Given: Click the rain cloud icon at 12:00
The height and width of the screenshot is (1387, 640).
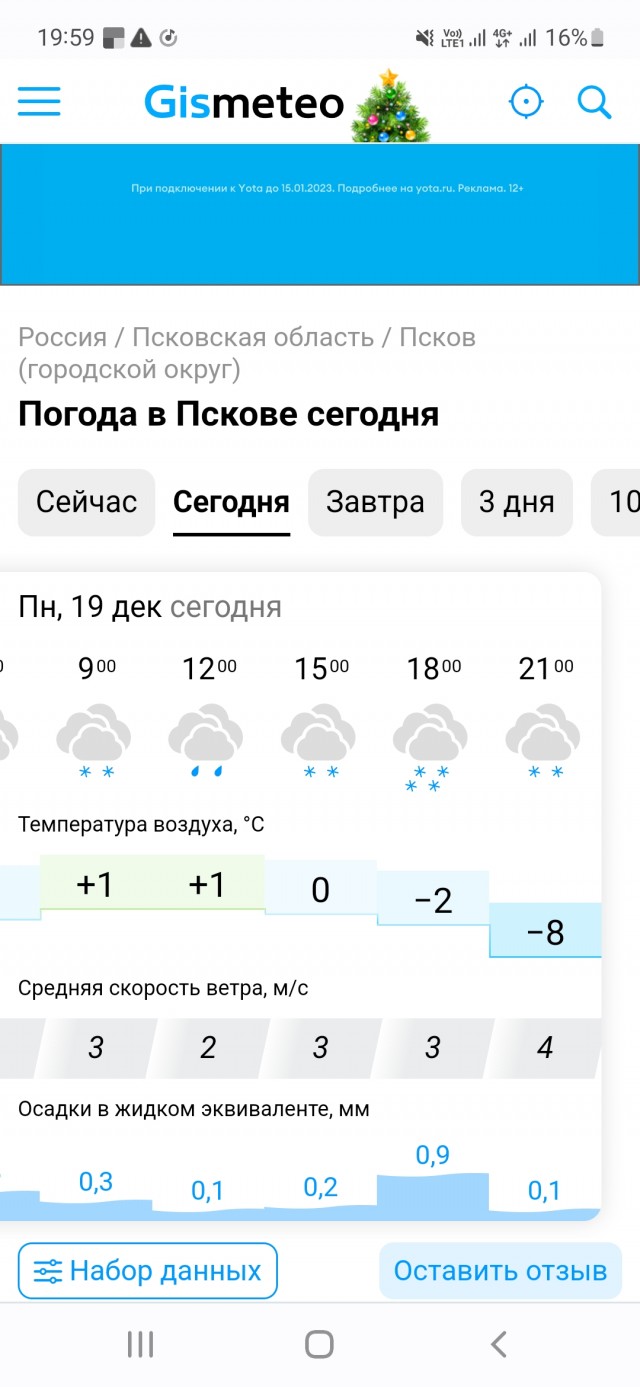Looking at the screenshot, I should coord(206,735).
